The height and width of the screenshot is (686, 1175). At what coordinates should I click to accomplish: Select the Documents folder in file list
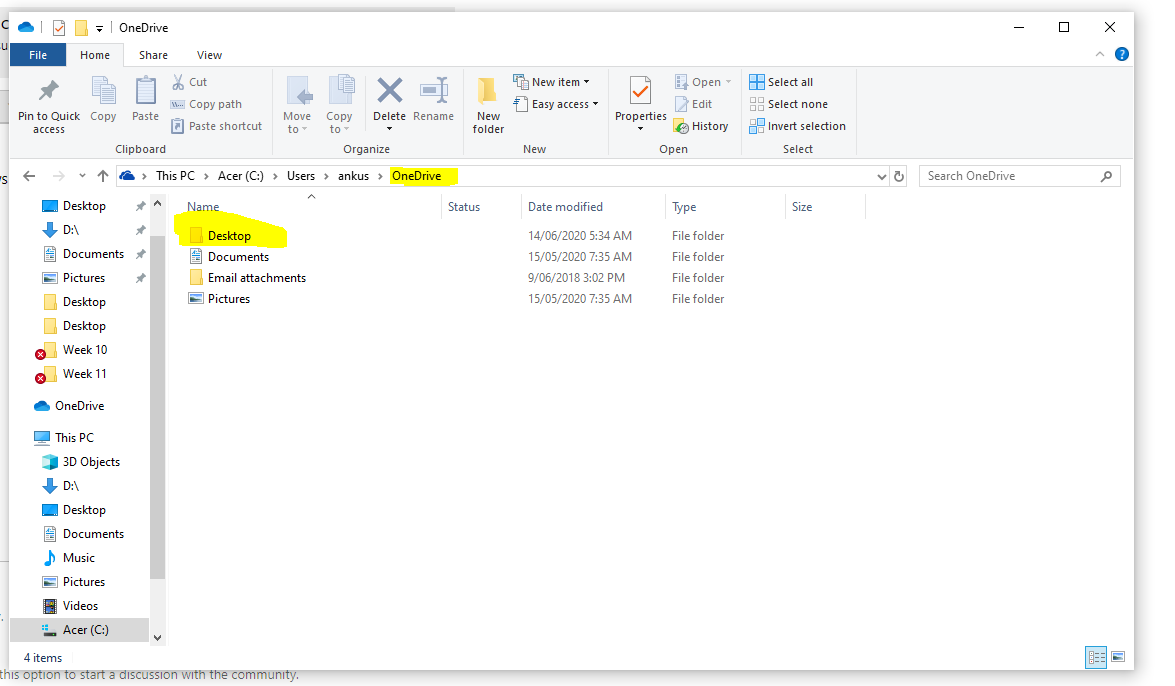pos(238,256)
